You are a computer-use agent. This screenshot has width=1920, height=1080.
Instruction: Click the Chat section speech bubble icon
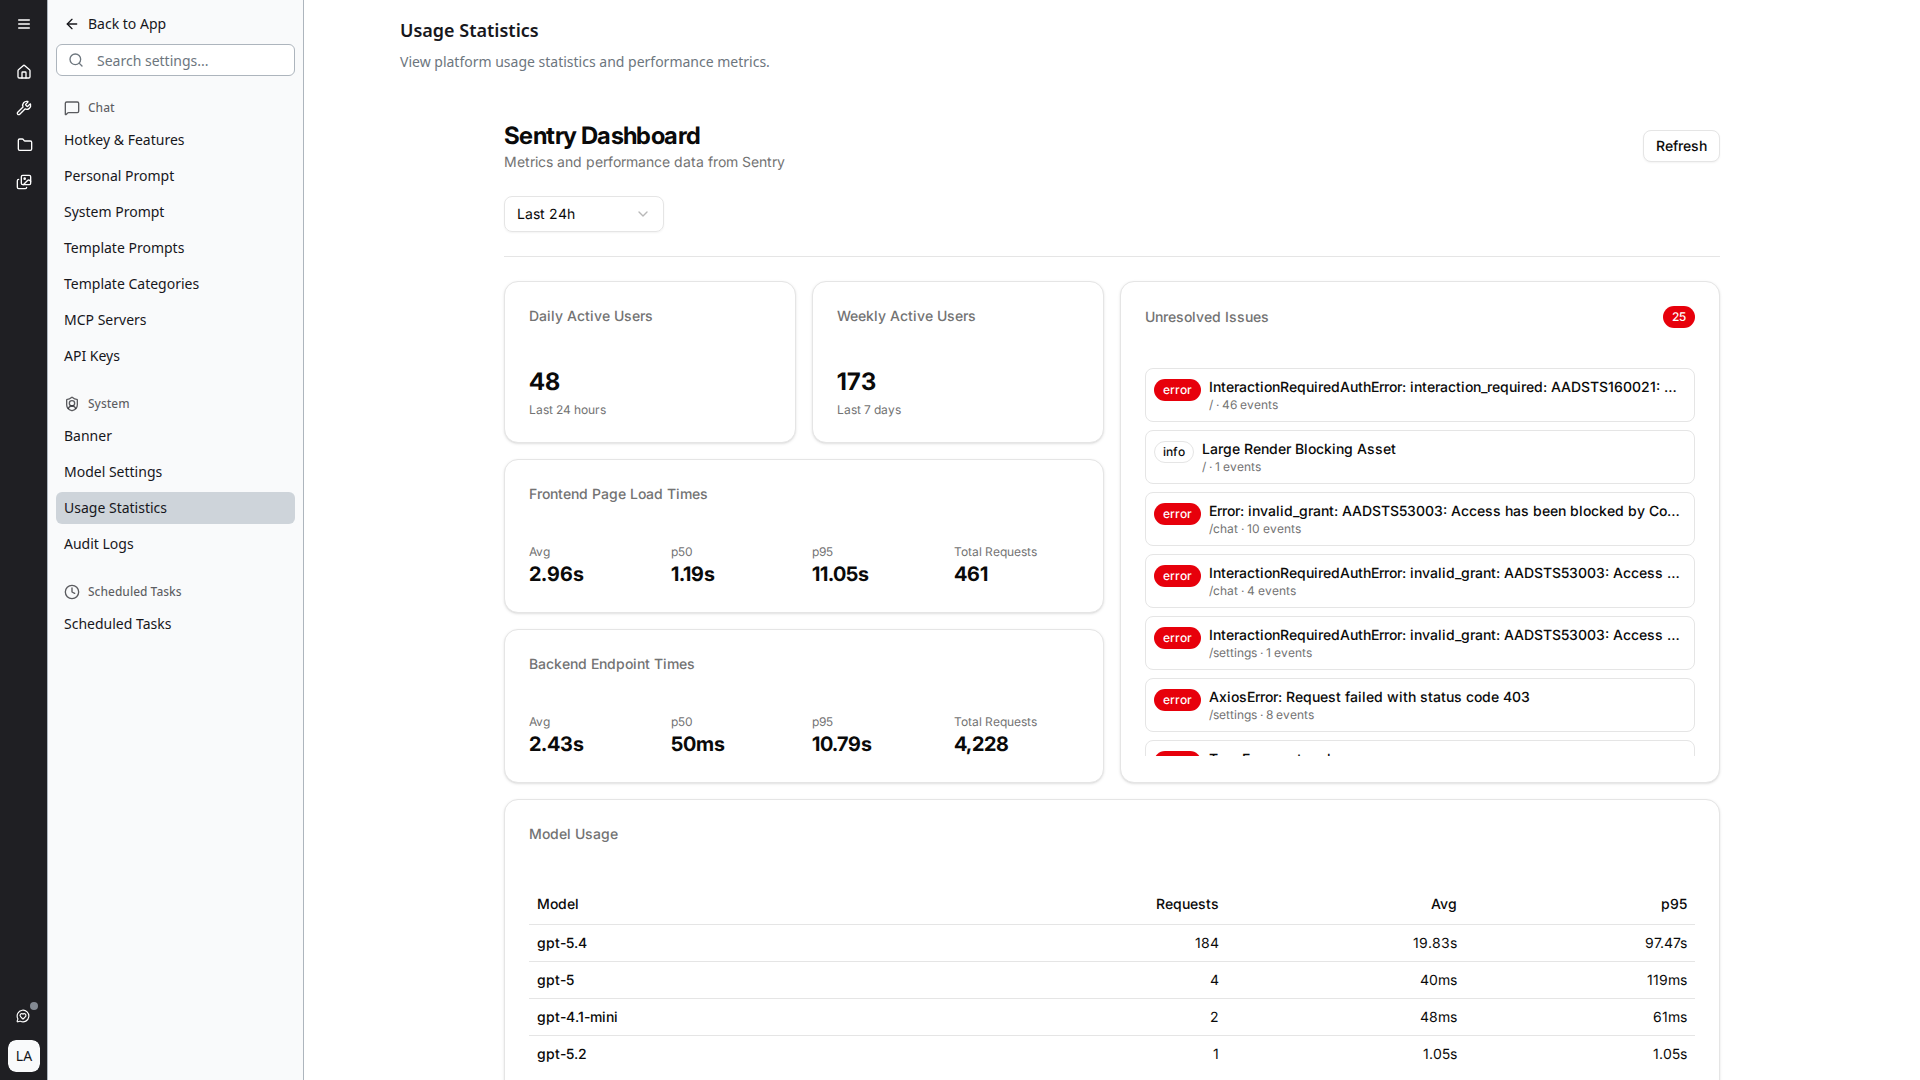tap(72, 108)
